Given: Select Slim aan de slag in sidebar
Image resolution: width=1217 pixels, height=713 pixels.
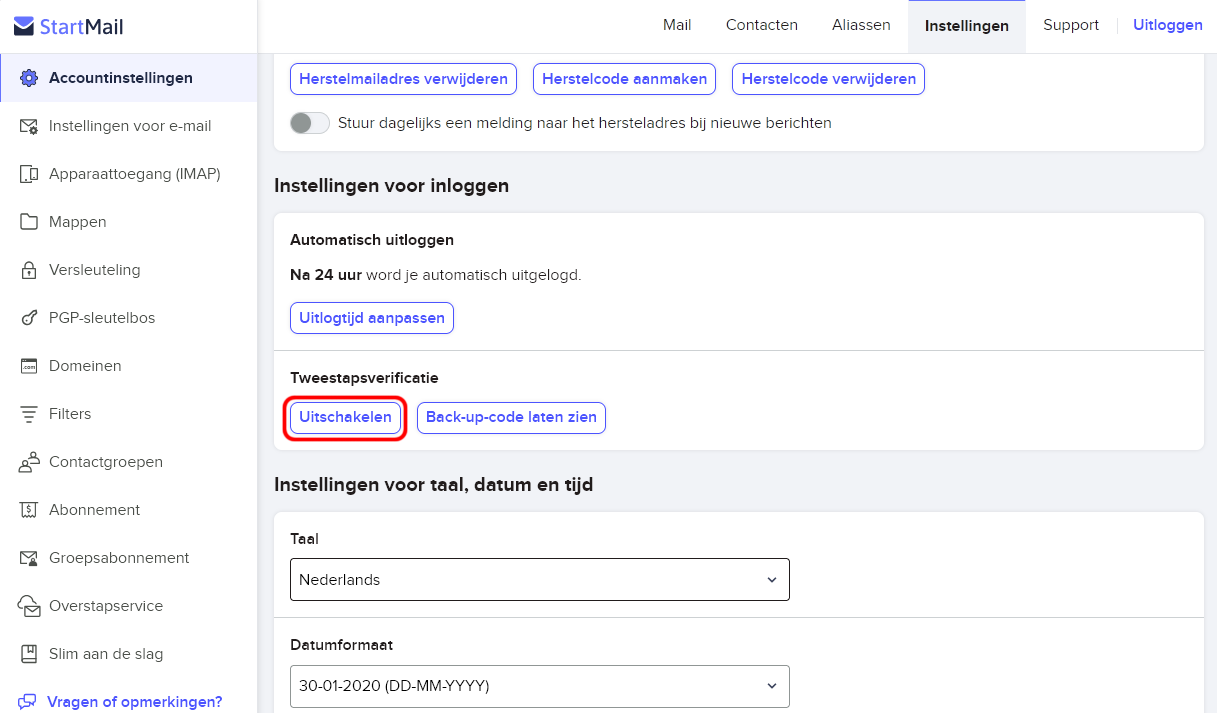Looking at the screenshot, I should [x=129, y=654].
